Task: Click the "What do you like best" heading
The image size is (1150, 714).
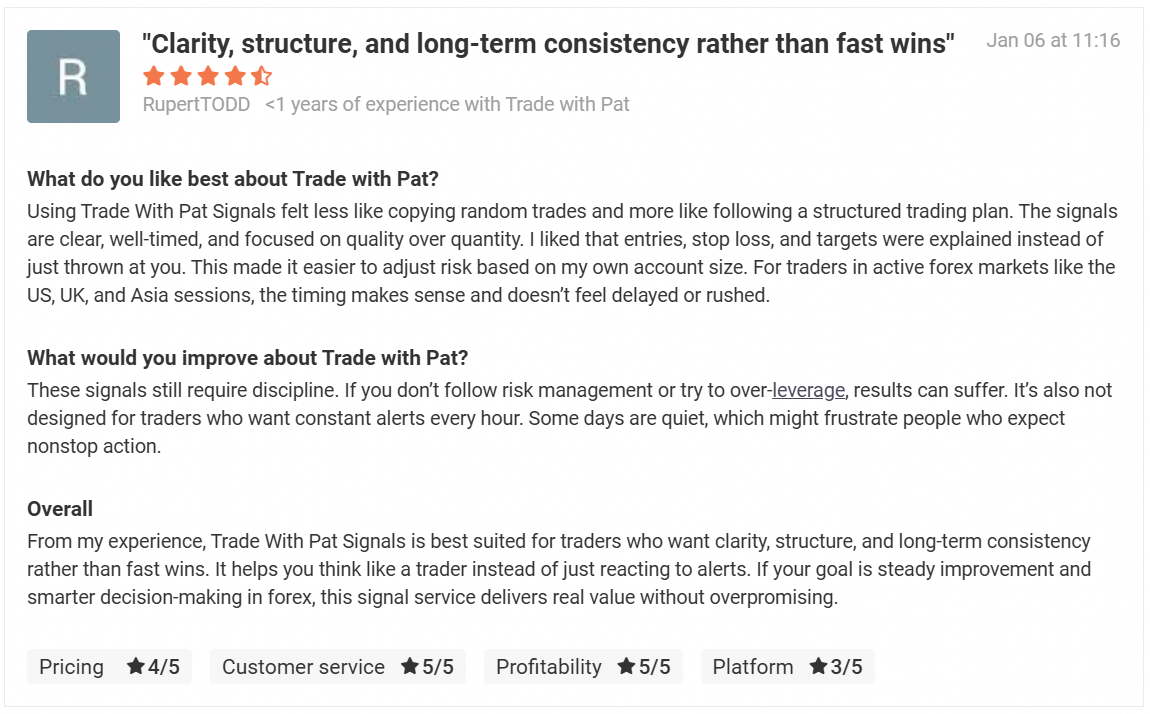Action: click(233, 179)
